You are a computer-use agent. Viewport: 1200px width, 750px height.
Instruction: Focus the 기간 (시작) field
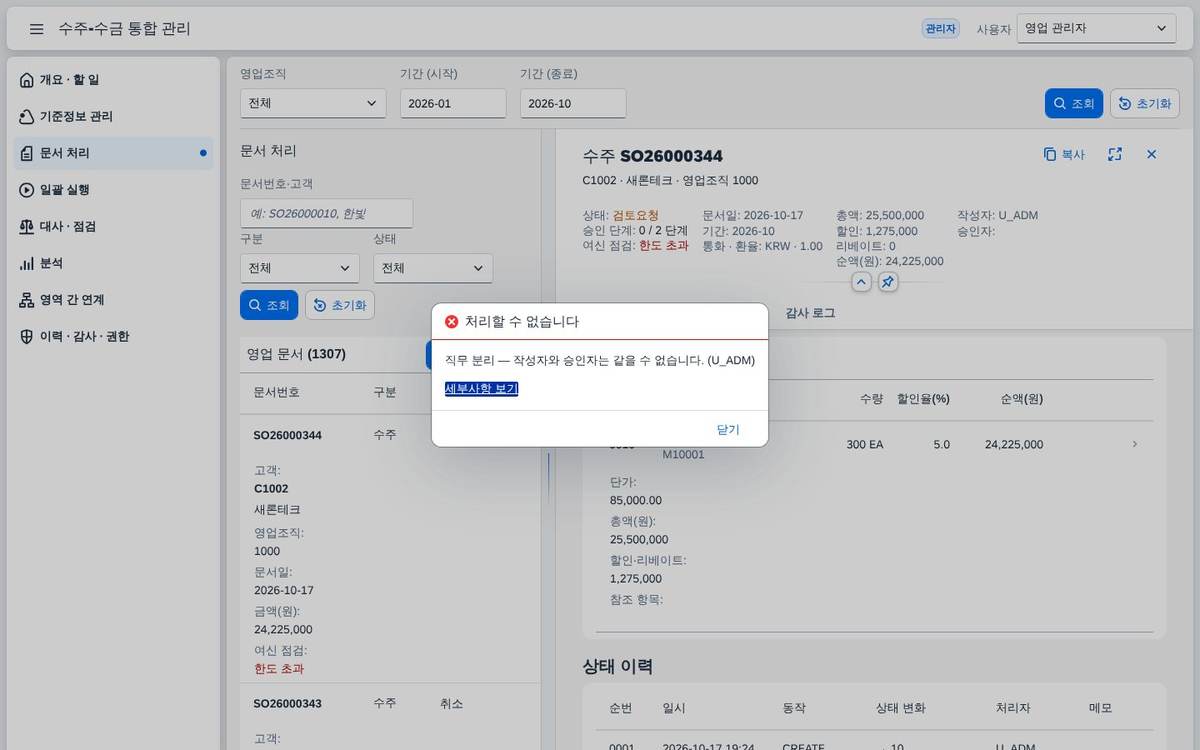point(453,103)
